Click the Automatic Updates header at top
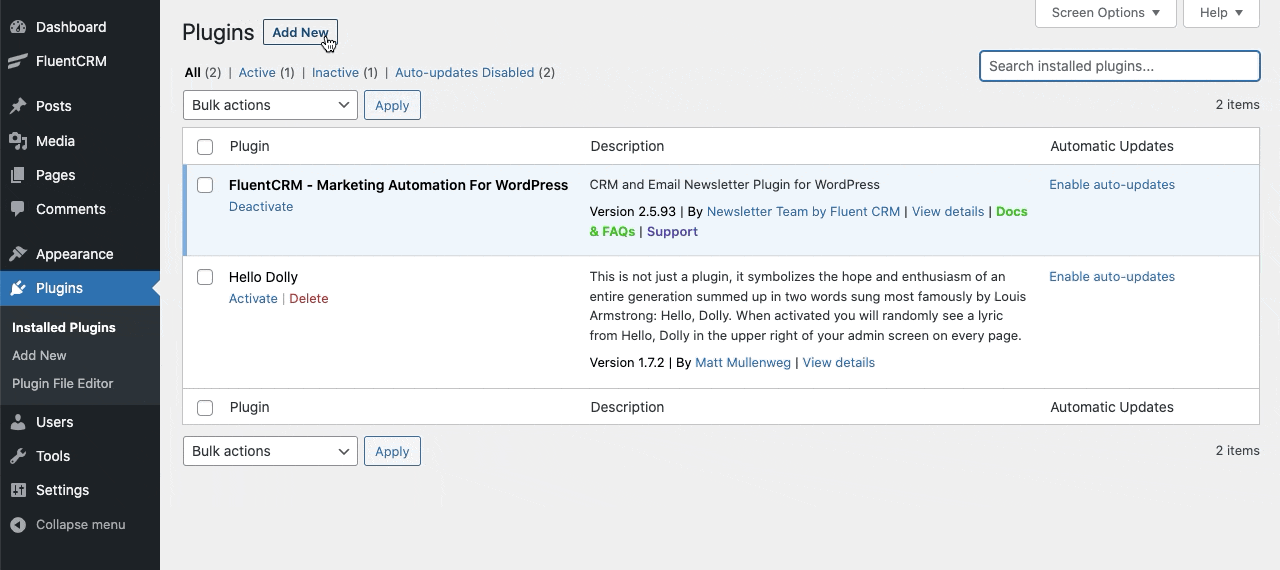Viewport: 1280px width, 570px height. click(x=1112, y=146)
